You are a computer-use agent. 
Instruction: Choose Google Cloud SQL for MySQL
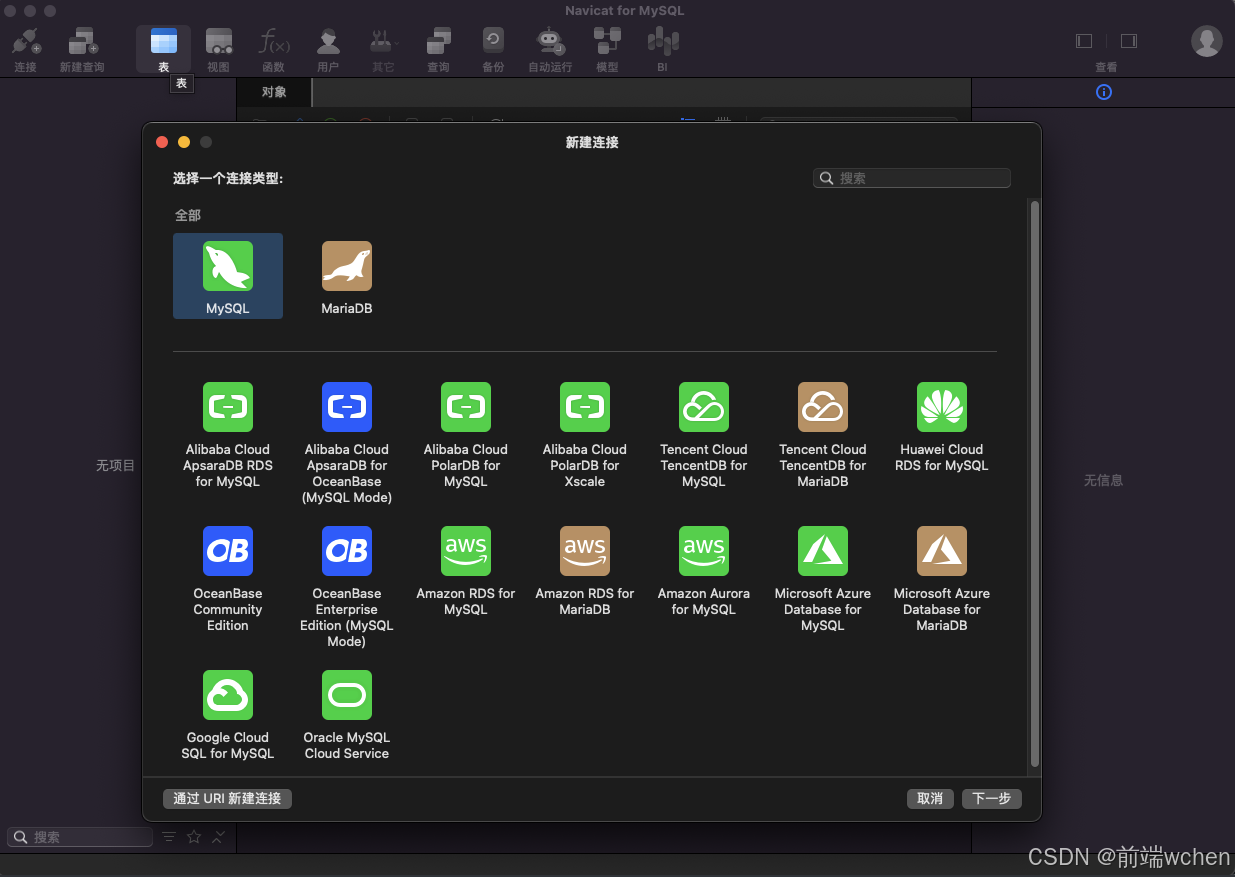coord(228,715)
